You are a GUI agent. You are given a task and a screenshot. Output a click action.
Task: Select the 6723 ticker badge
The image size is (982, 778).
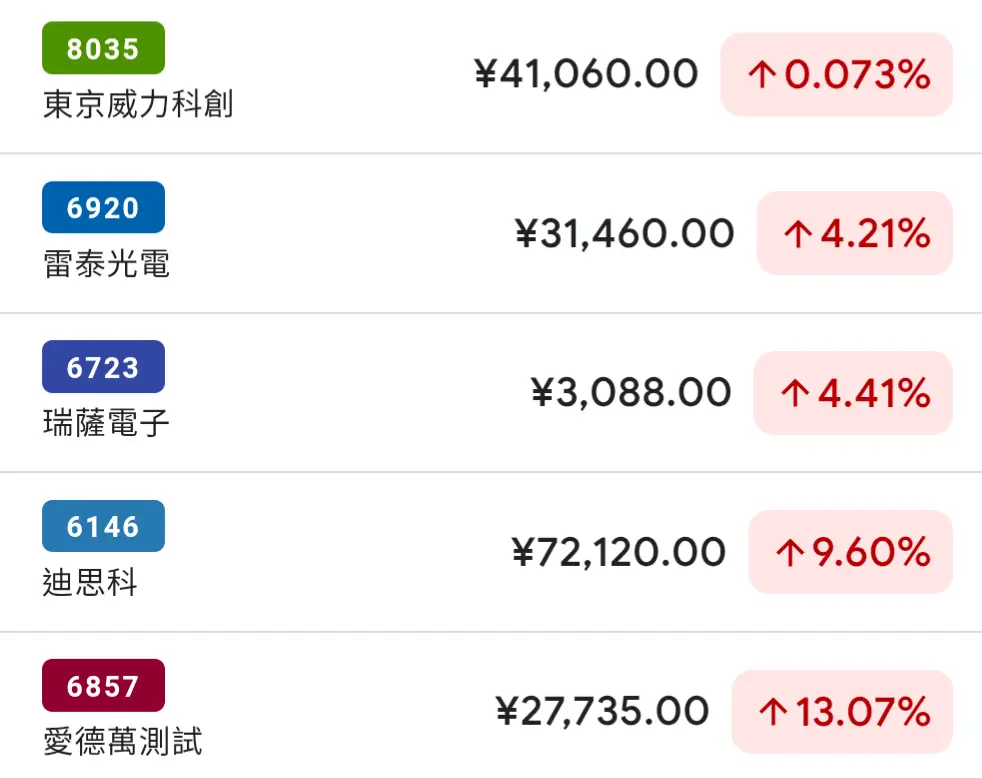click(103, 367)
